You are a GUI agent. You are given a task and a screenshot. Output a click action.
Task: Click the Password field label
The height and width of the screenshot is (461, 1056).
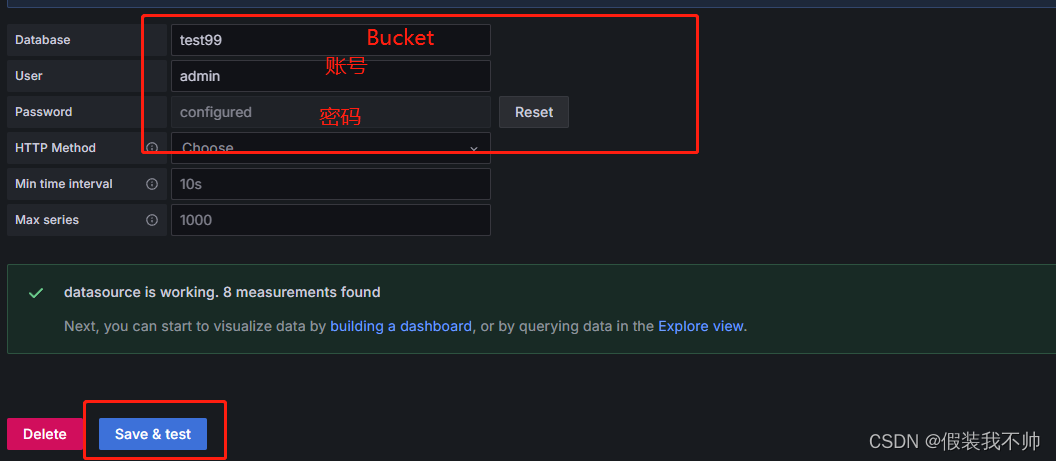pyautogui.click(x=44, y=112)
